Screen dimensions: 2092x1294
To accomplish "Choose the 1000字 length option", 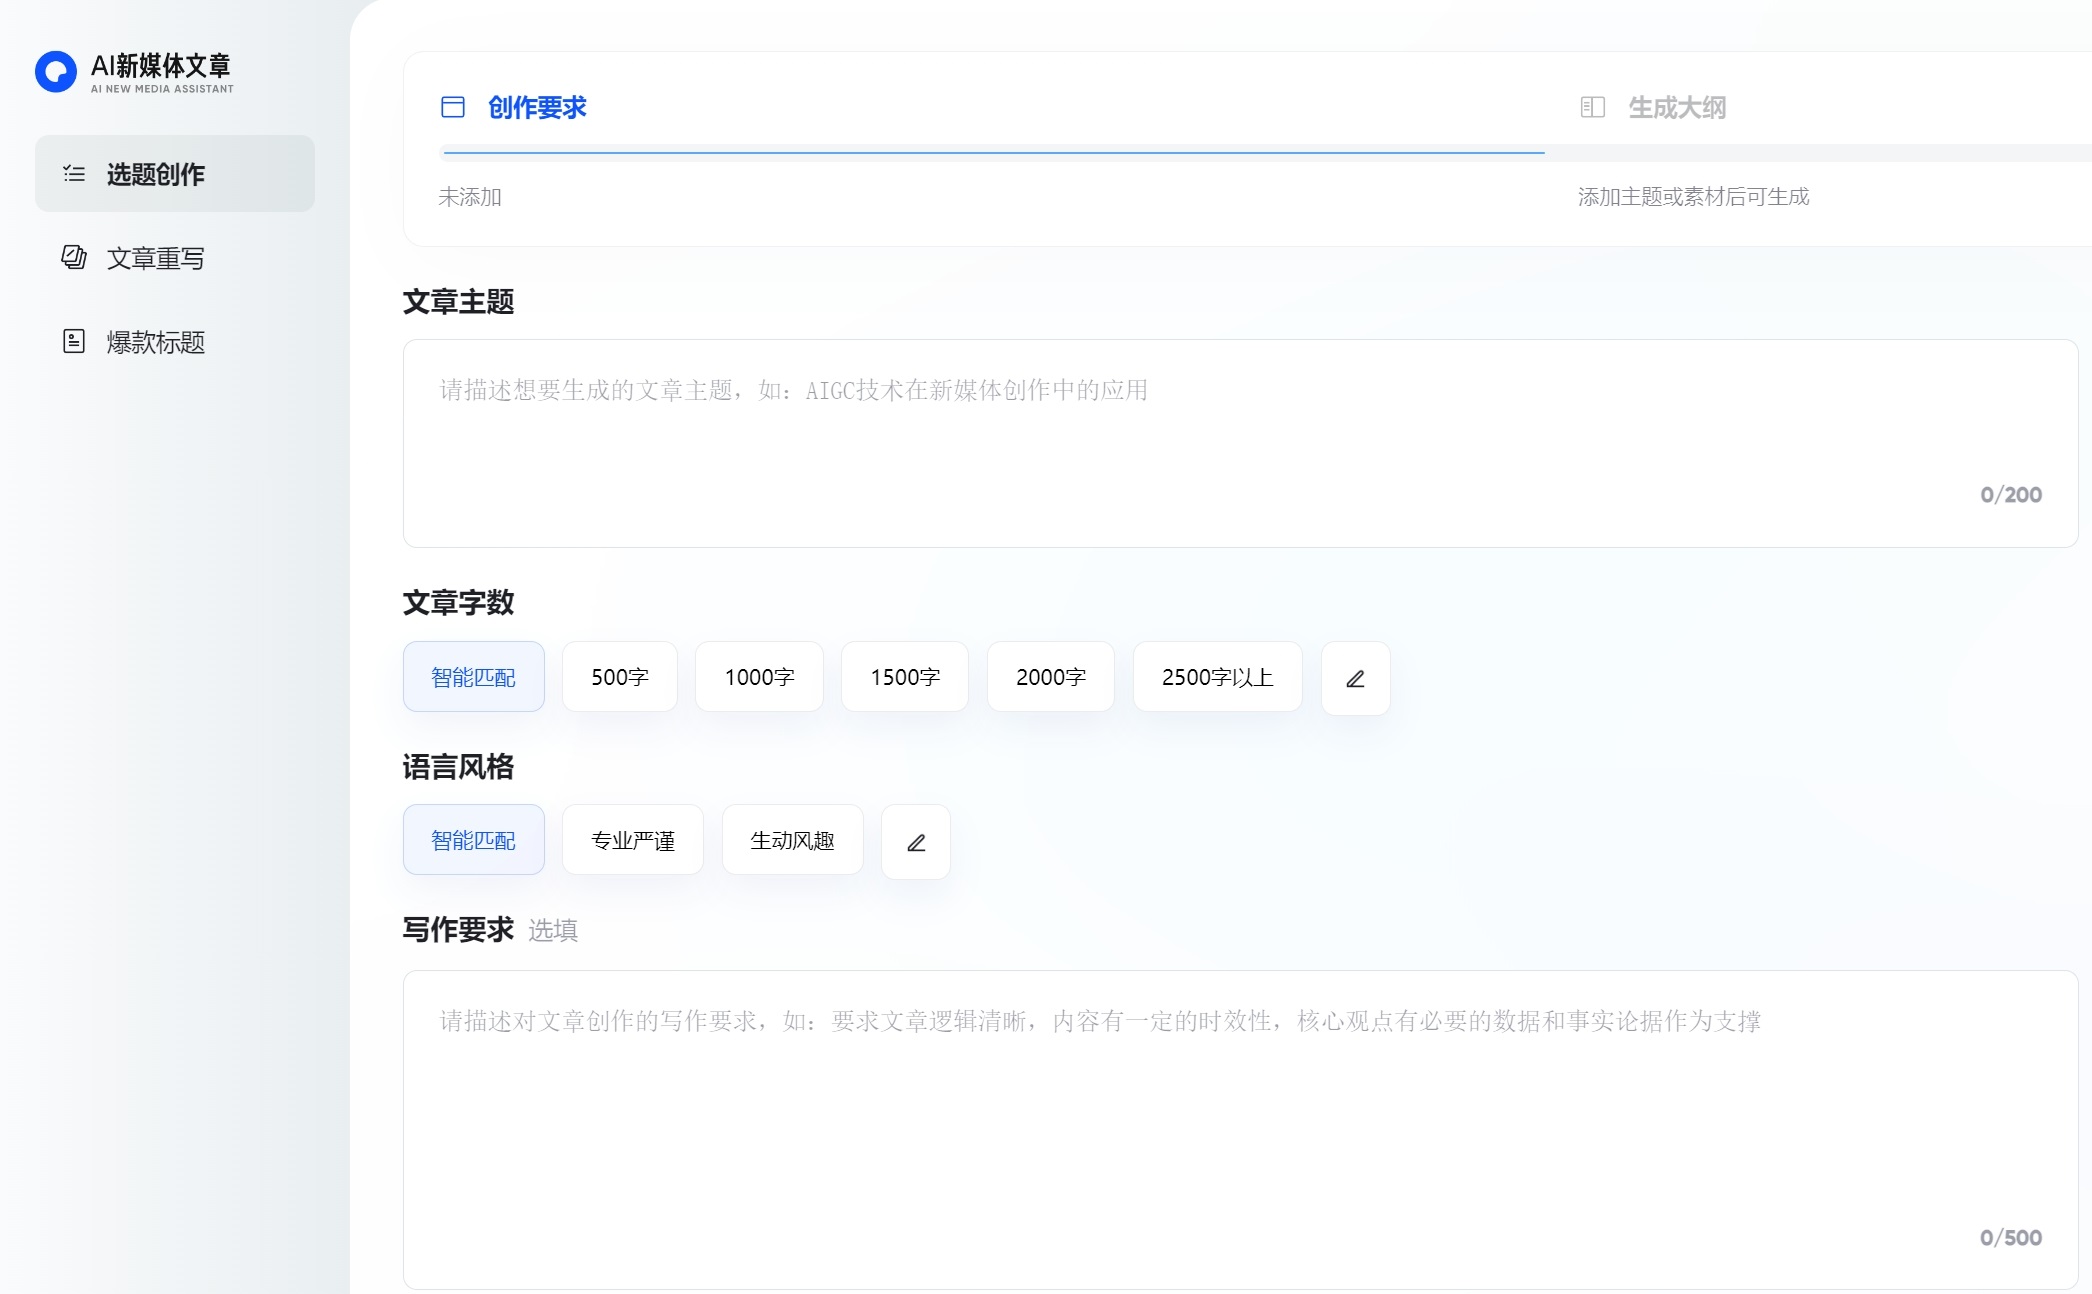I will (x=758, y=677).
